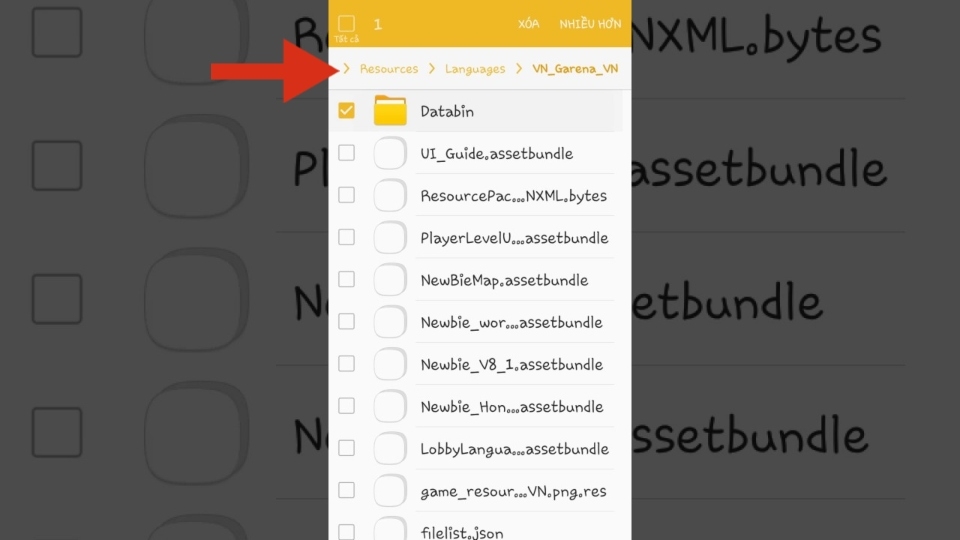This screenshot has height=540, width=960.
Task: Go to Languages in breadcrumb path
Action: click(x=475, y=69)
